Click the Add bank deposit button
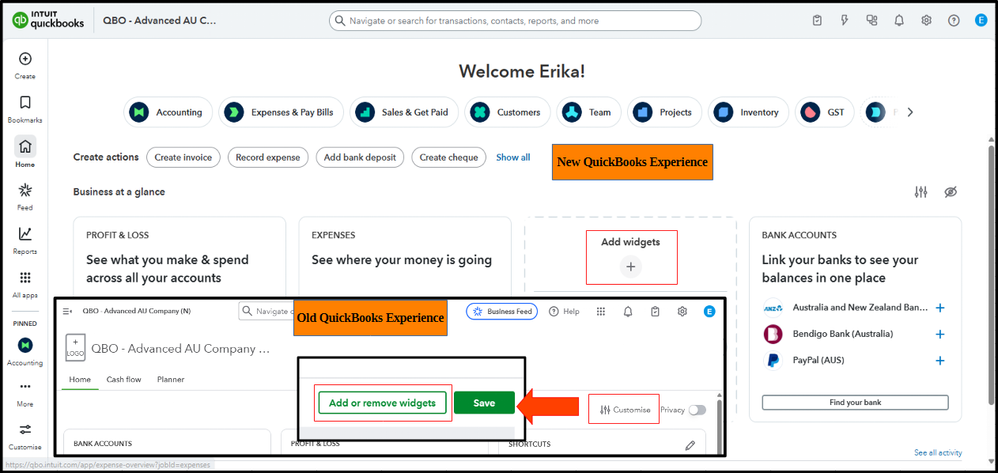 tap(360, 157)
